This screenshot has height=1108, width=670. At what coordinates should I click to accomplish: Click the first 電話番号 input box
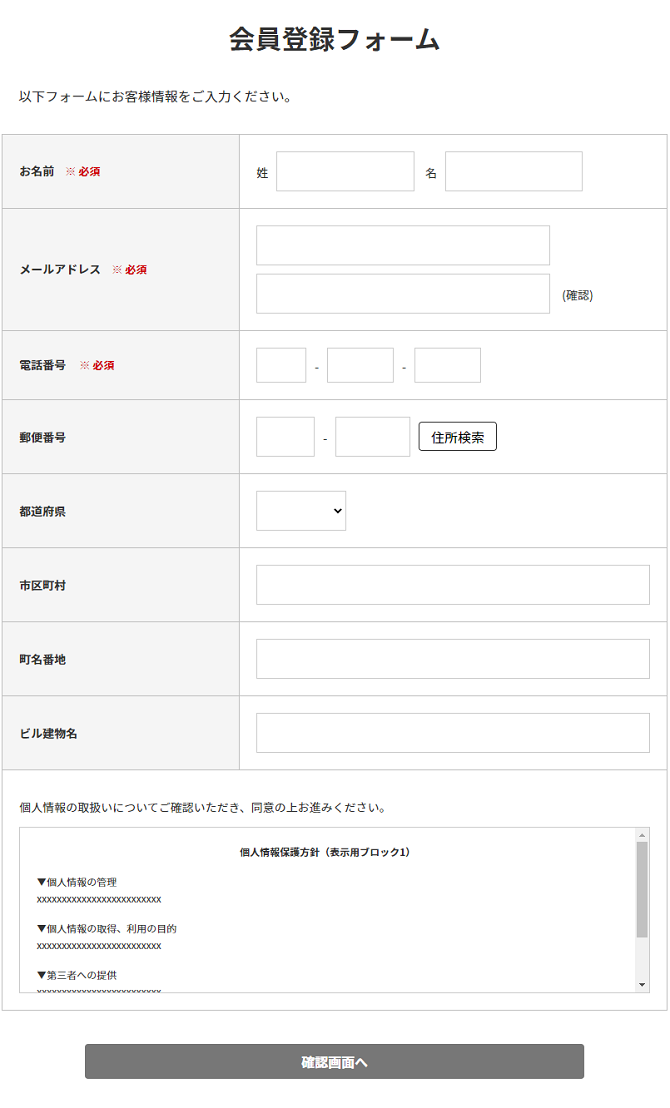(281, 365)
